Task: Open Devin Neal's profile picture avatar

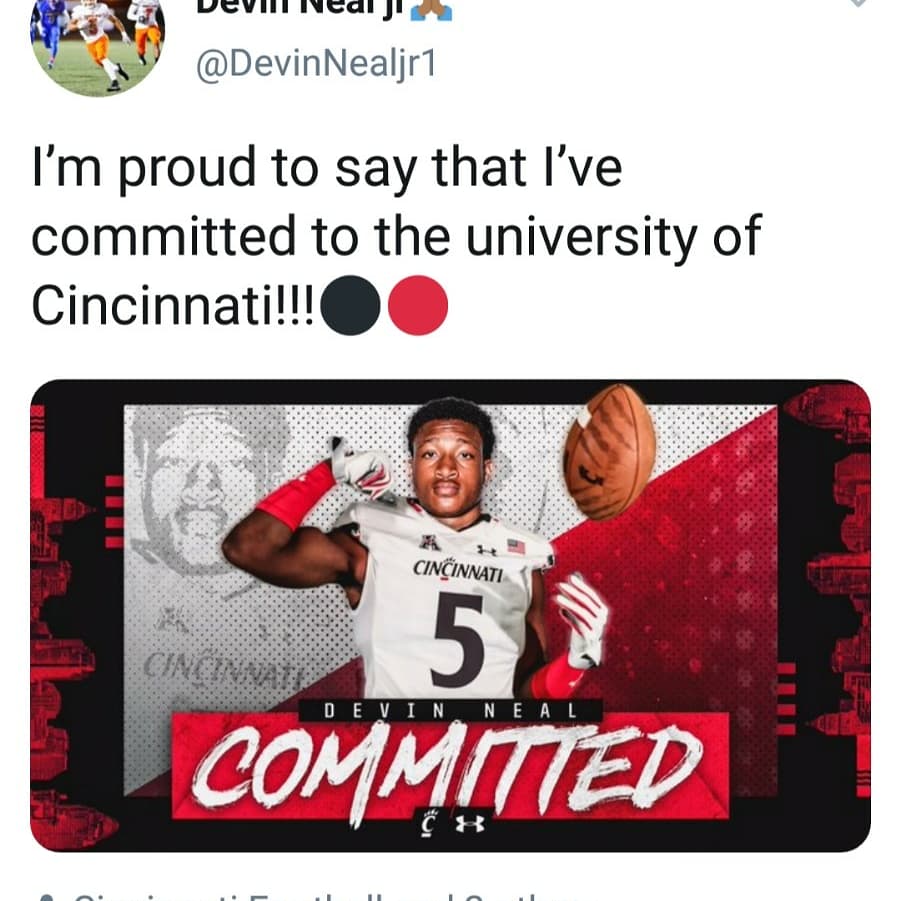Action: [98, 39]
